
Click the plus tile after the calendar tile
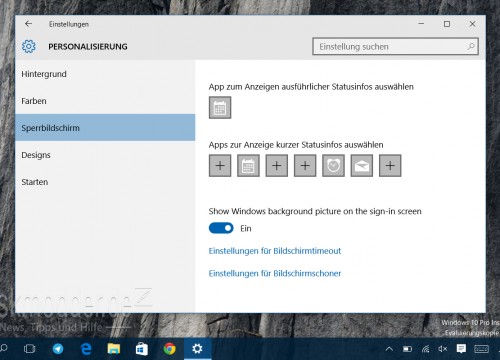point(277,166)
